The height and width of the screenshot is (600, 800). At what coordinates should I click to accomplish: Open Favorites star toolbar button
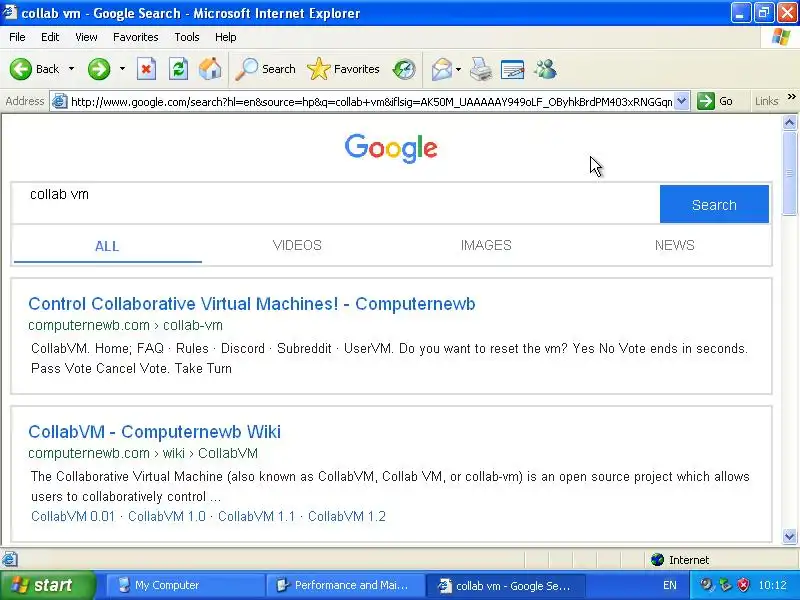pos(343,69)
